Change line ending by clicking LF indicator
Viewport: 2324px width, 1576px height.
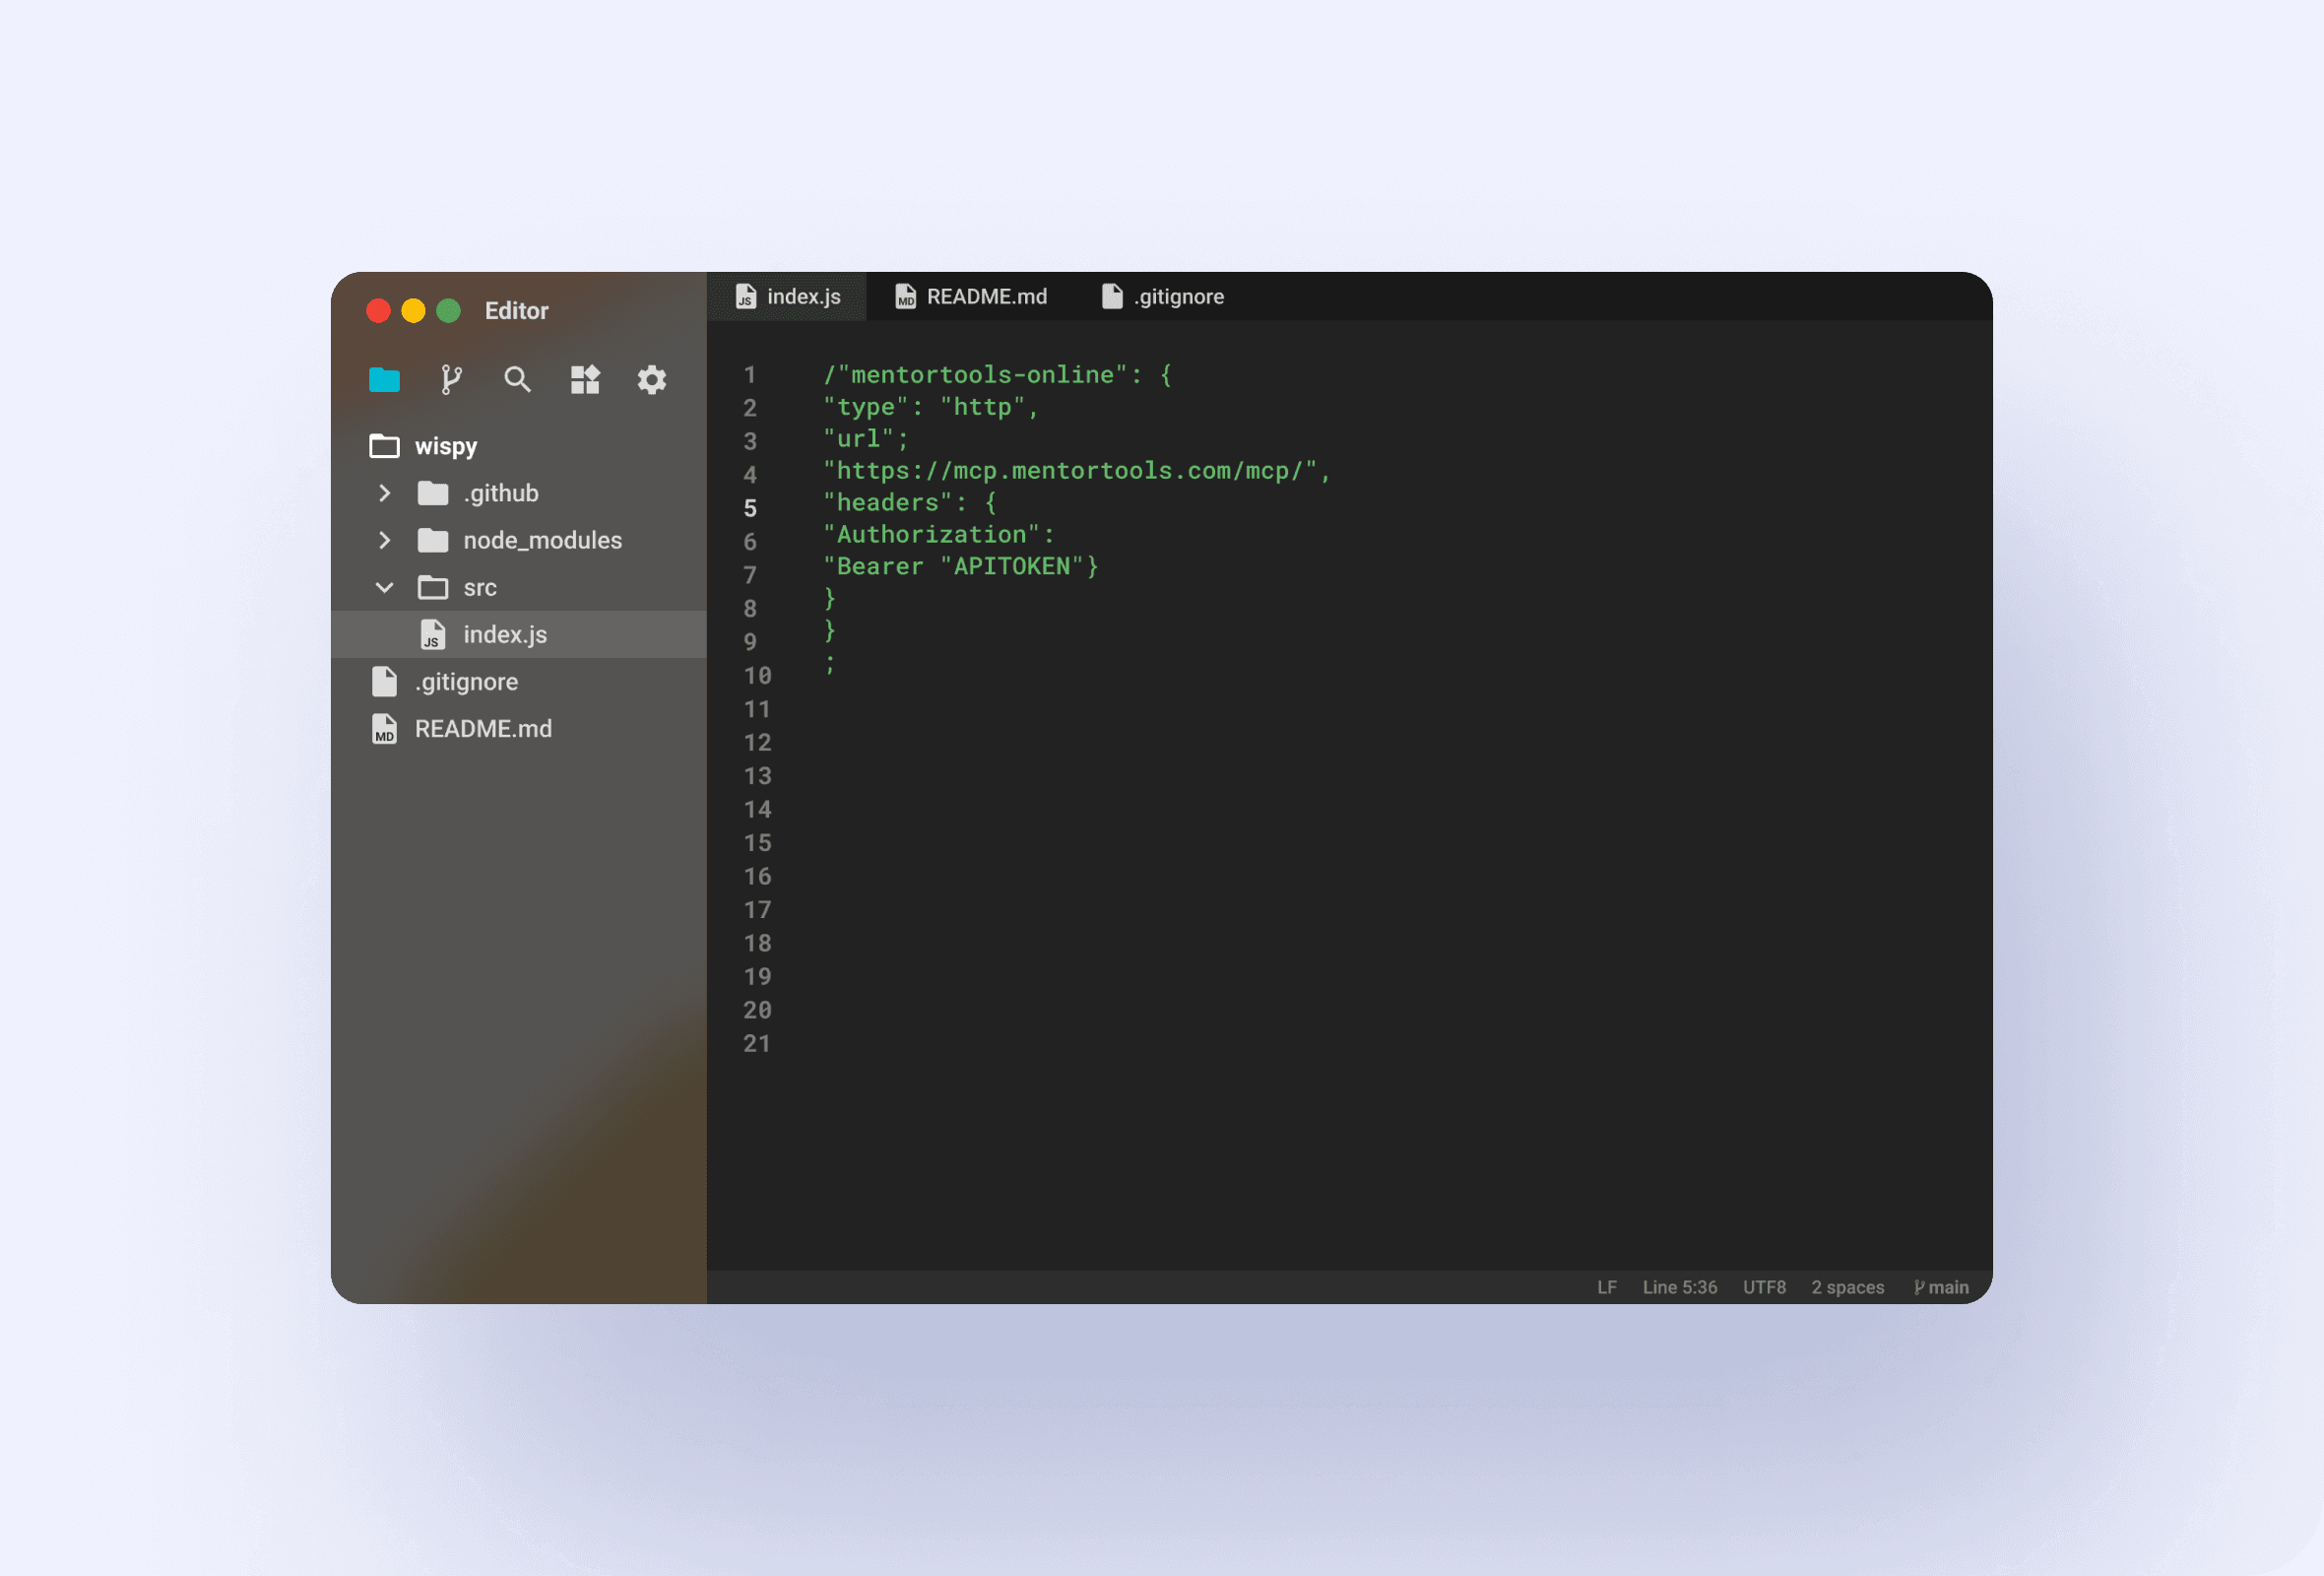[1607, 1287]
